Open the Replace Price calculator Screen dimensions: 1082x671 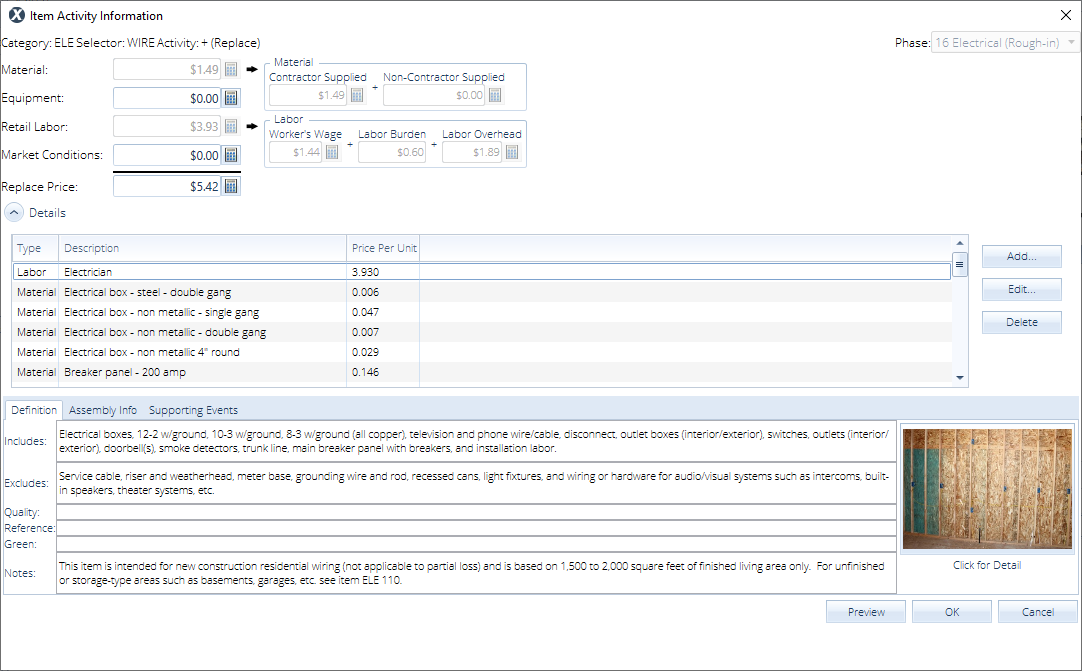tap(231, 184)
